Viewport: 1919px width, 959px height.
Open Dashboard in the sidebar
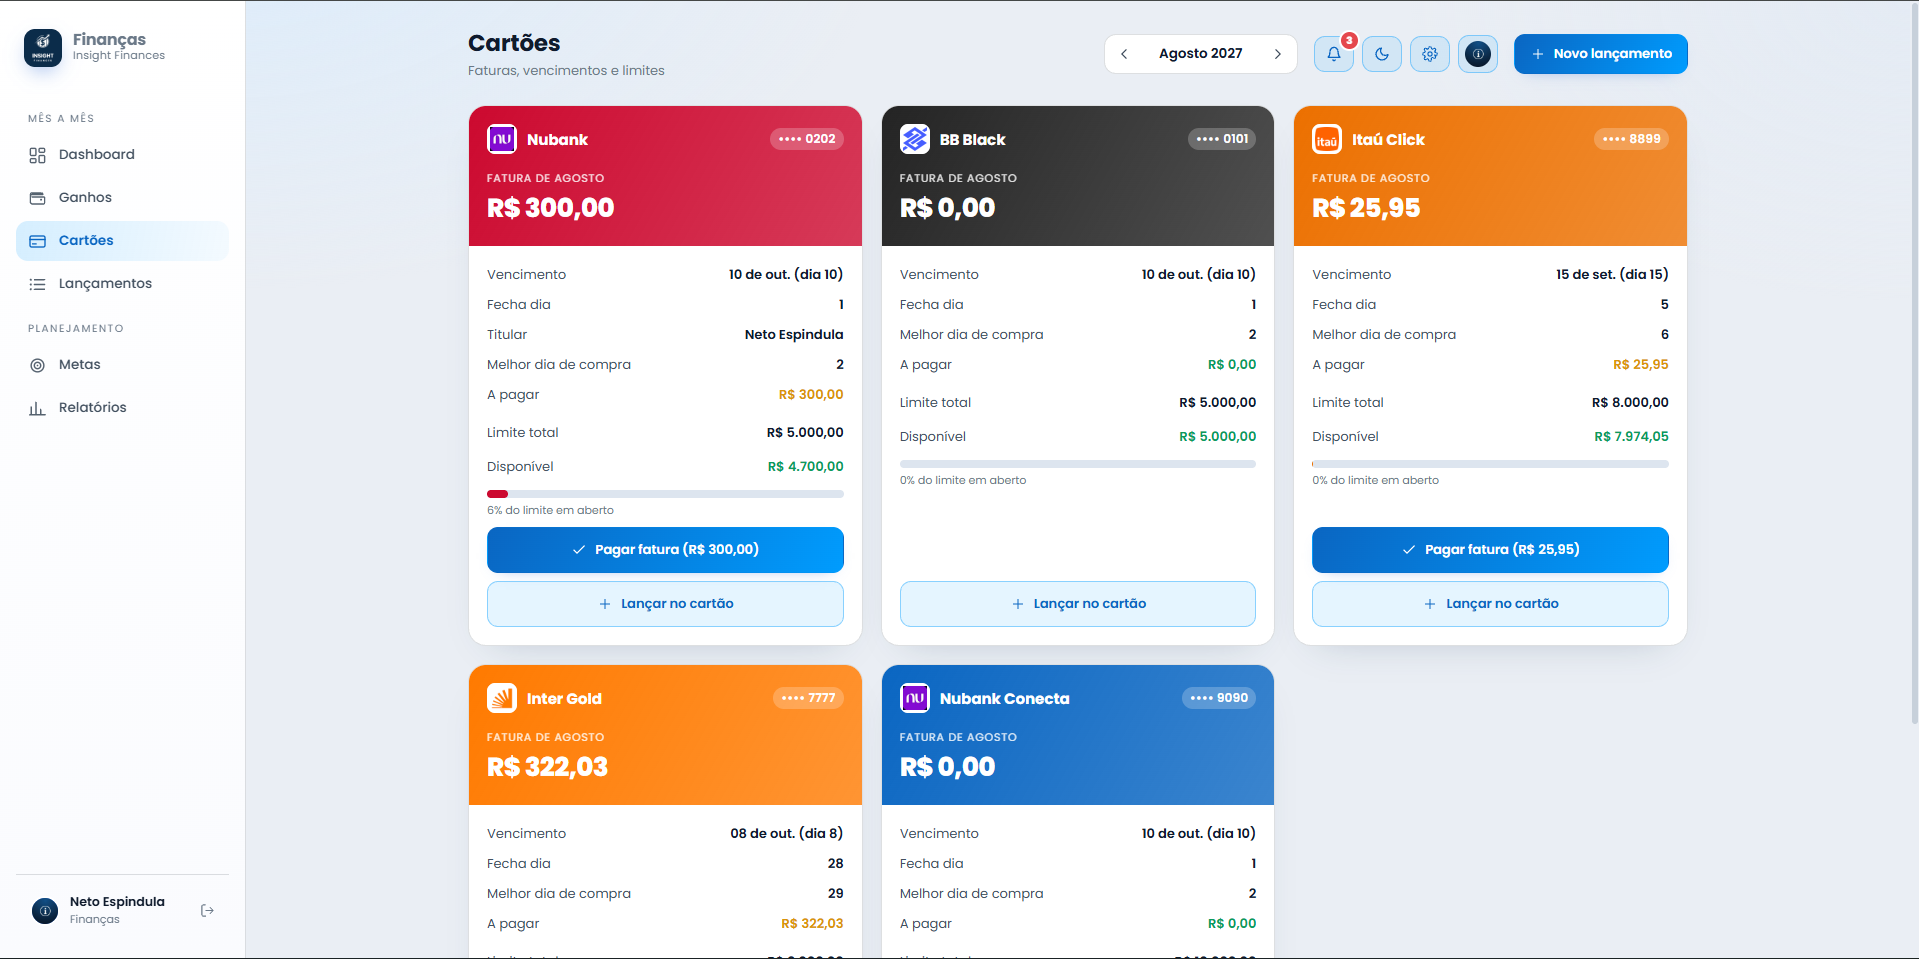[122, 155]
